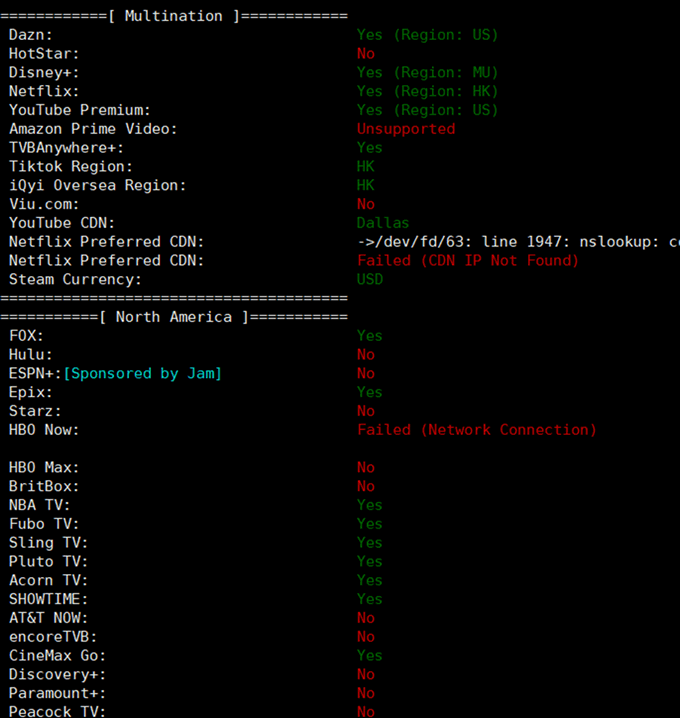
Task: Click the Peacock TV label
Action: 57,712
